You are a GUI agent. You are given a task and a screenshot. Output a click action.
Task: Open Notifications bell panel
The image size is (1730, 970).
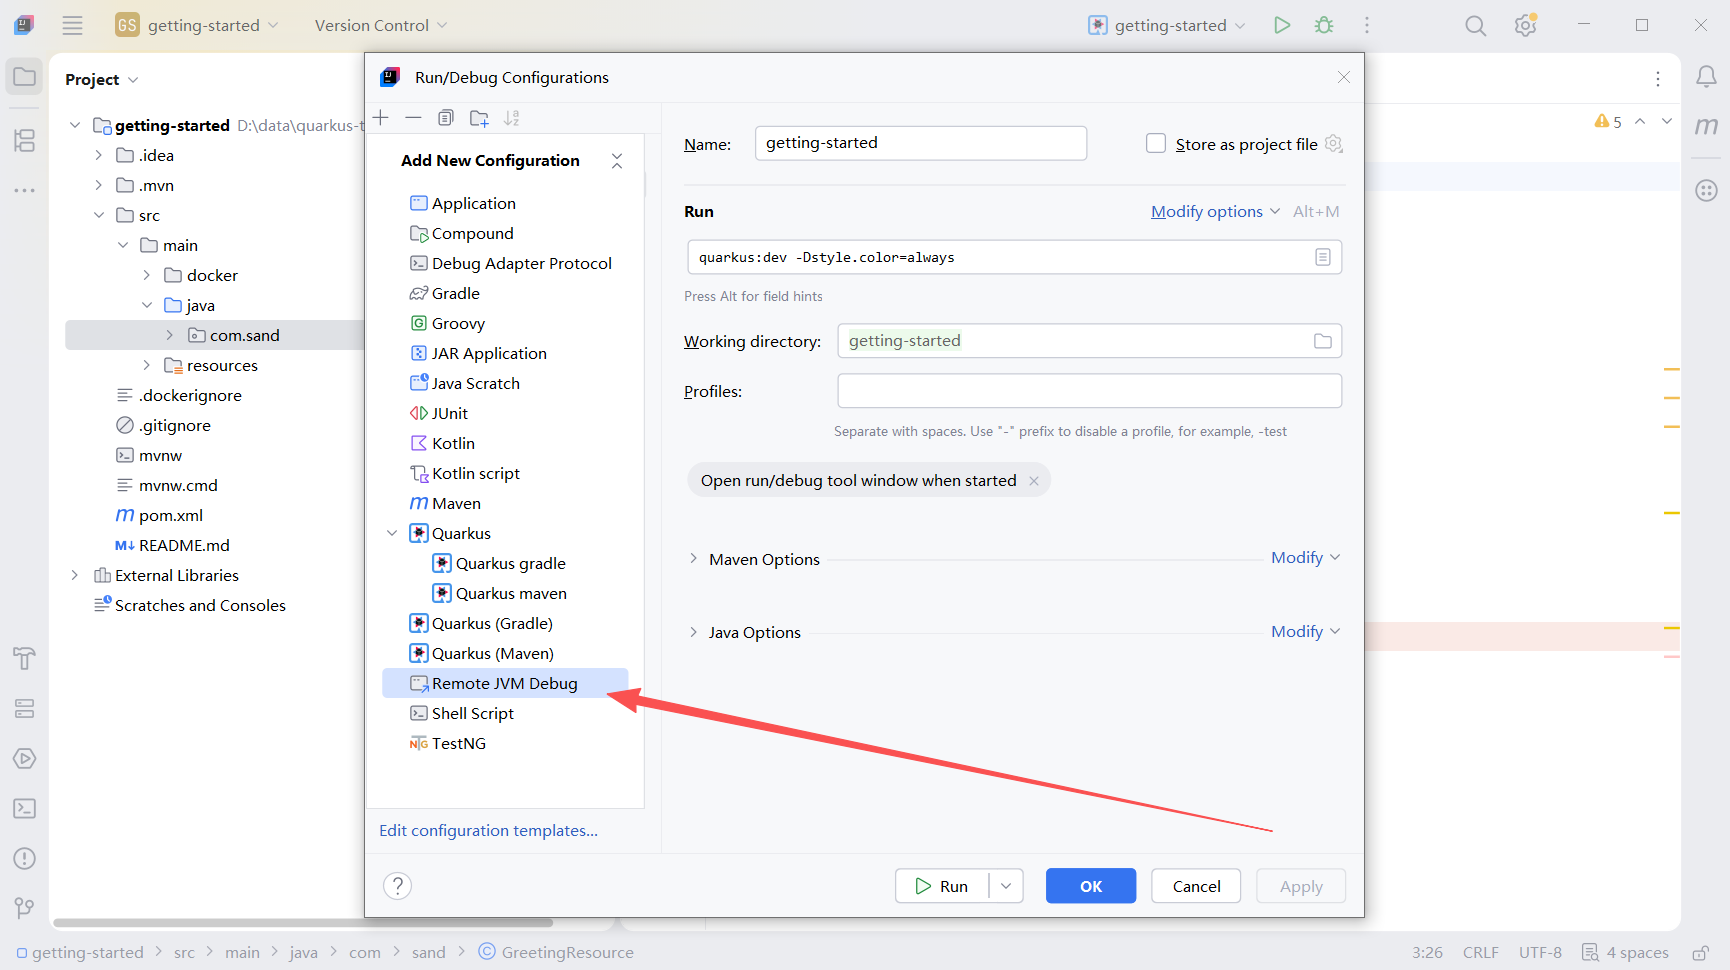coord(1706,77)
